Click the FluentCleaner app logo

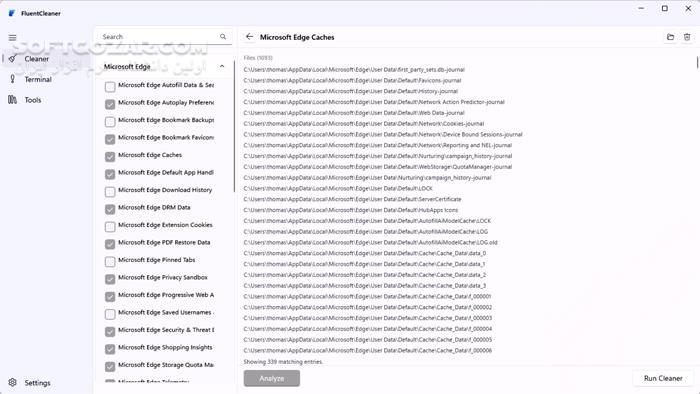(12, 13)
